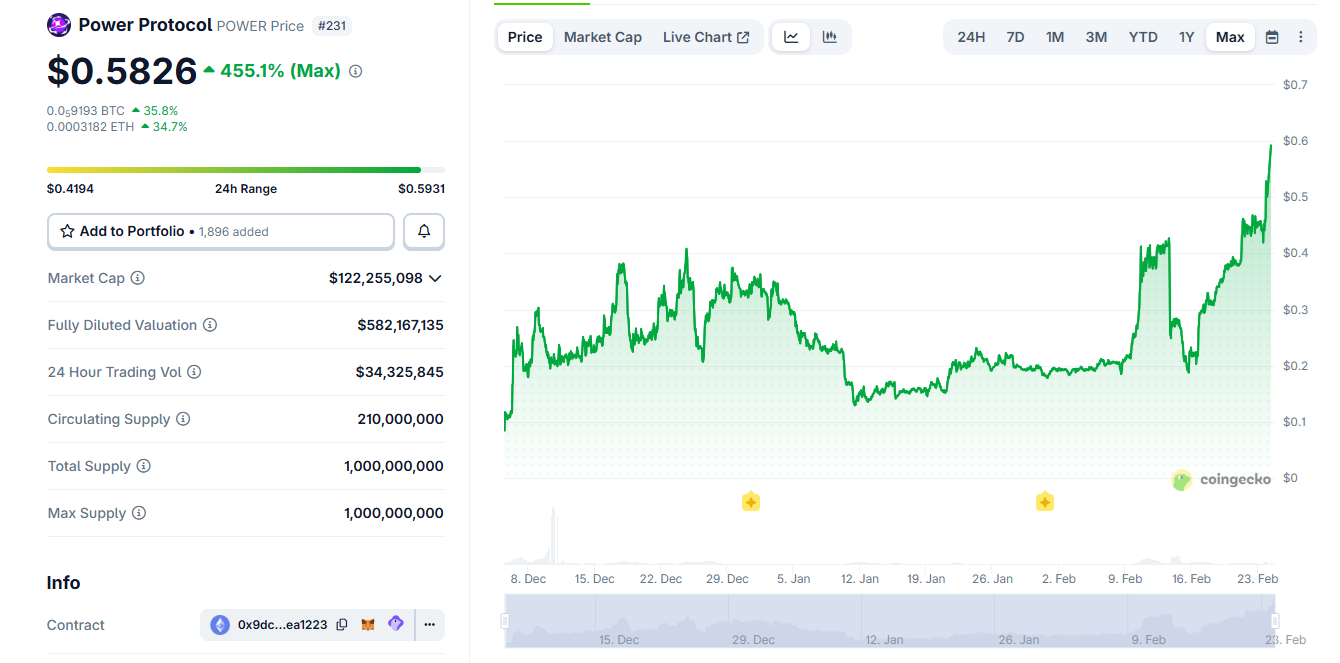Open the chart three-dot options menu
Screen dimensions: 1340x663
point(1301,36)
